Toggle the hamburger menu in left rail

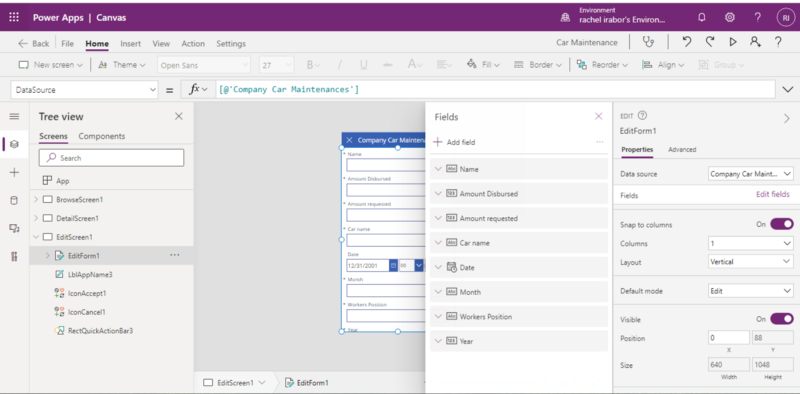(x=14, y=116)
